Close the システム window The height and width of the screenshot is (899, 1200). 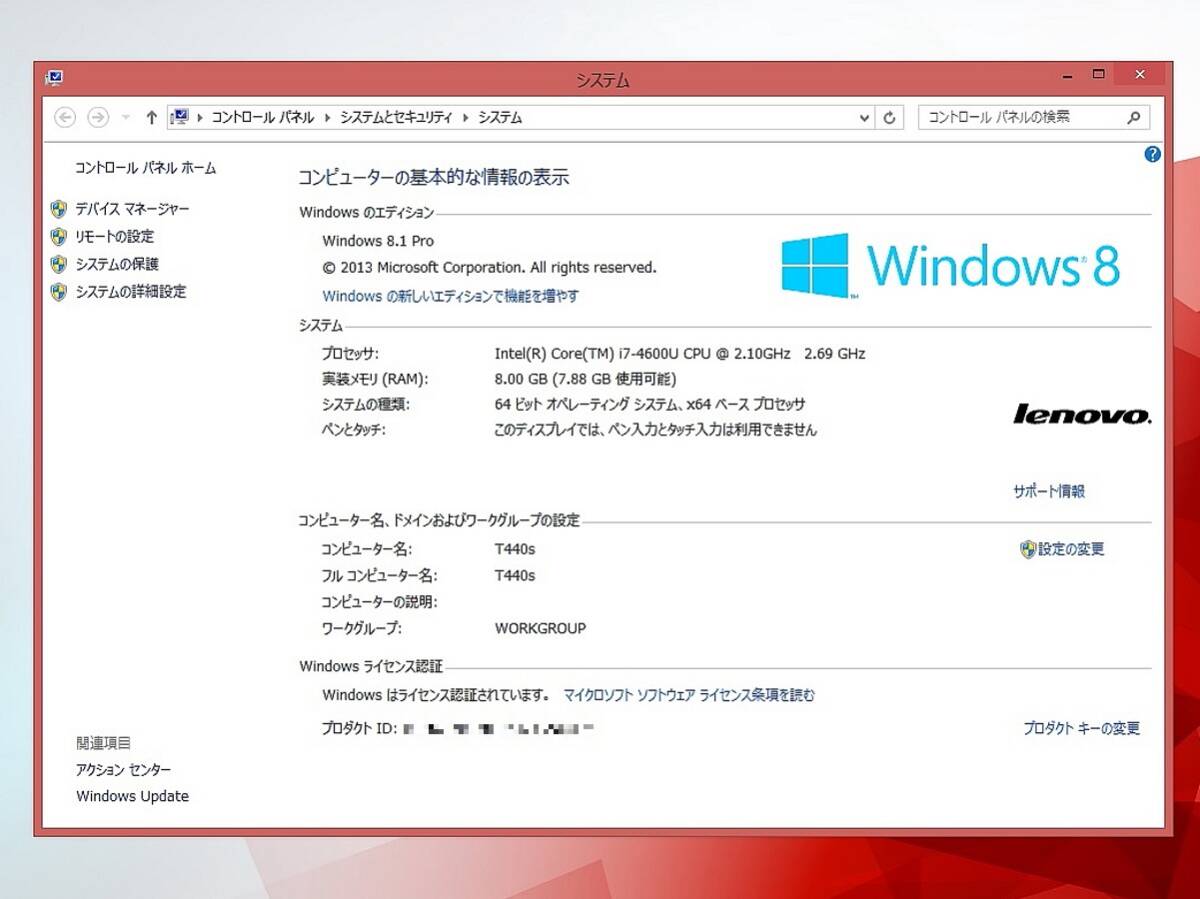click(1140, 75)
